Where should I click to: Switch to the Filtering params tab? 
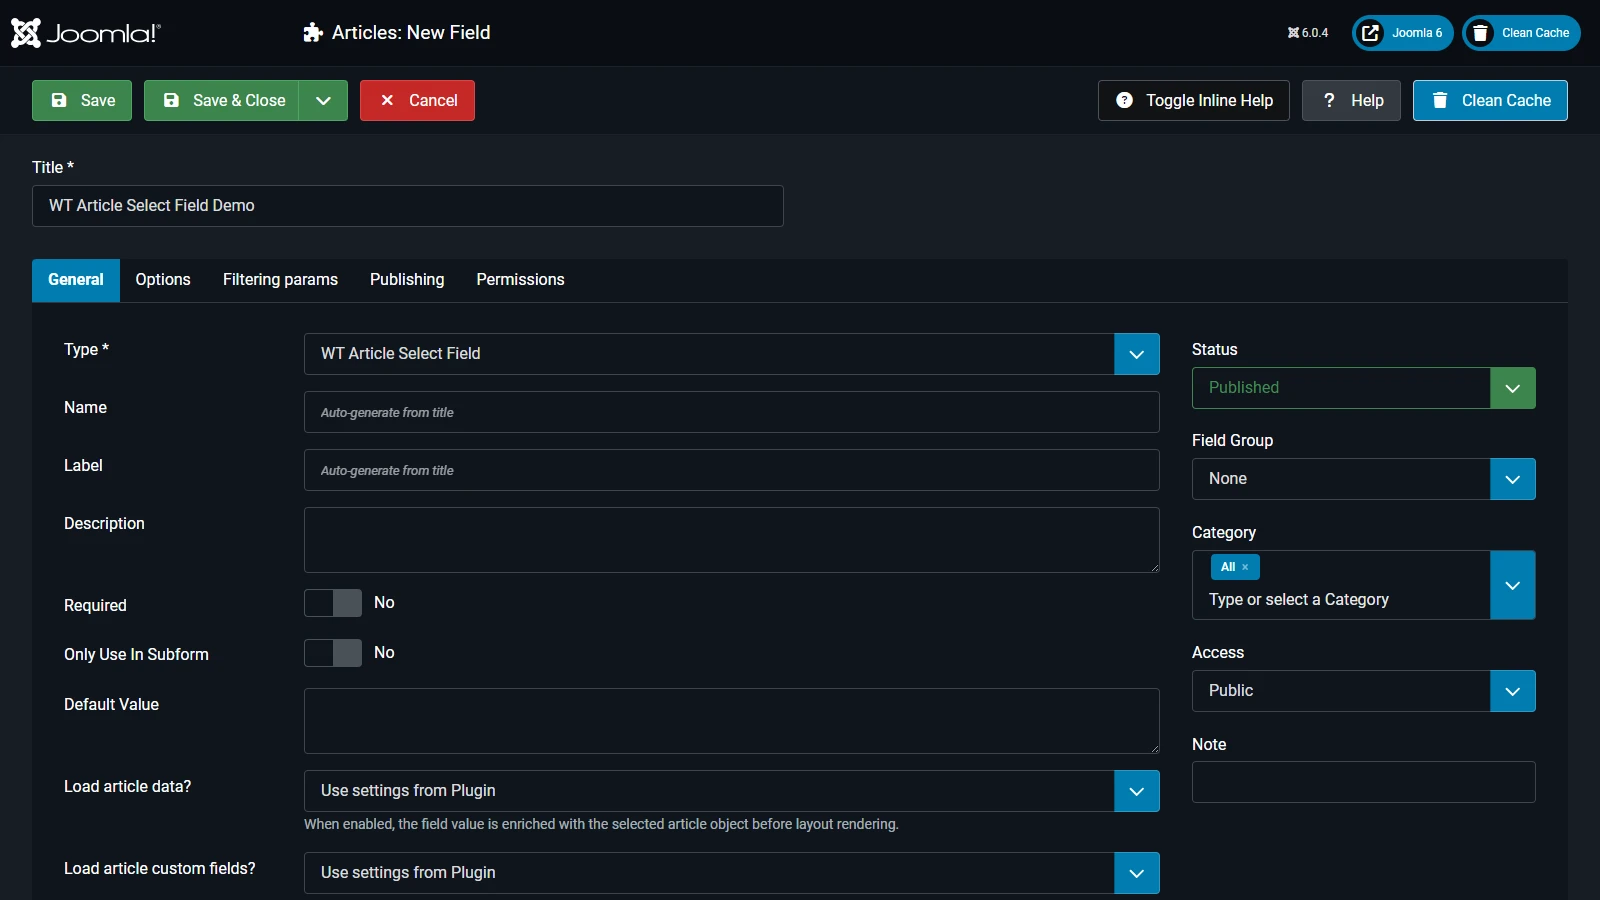pos(280,280)
